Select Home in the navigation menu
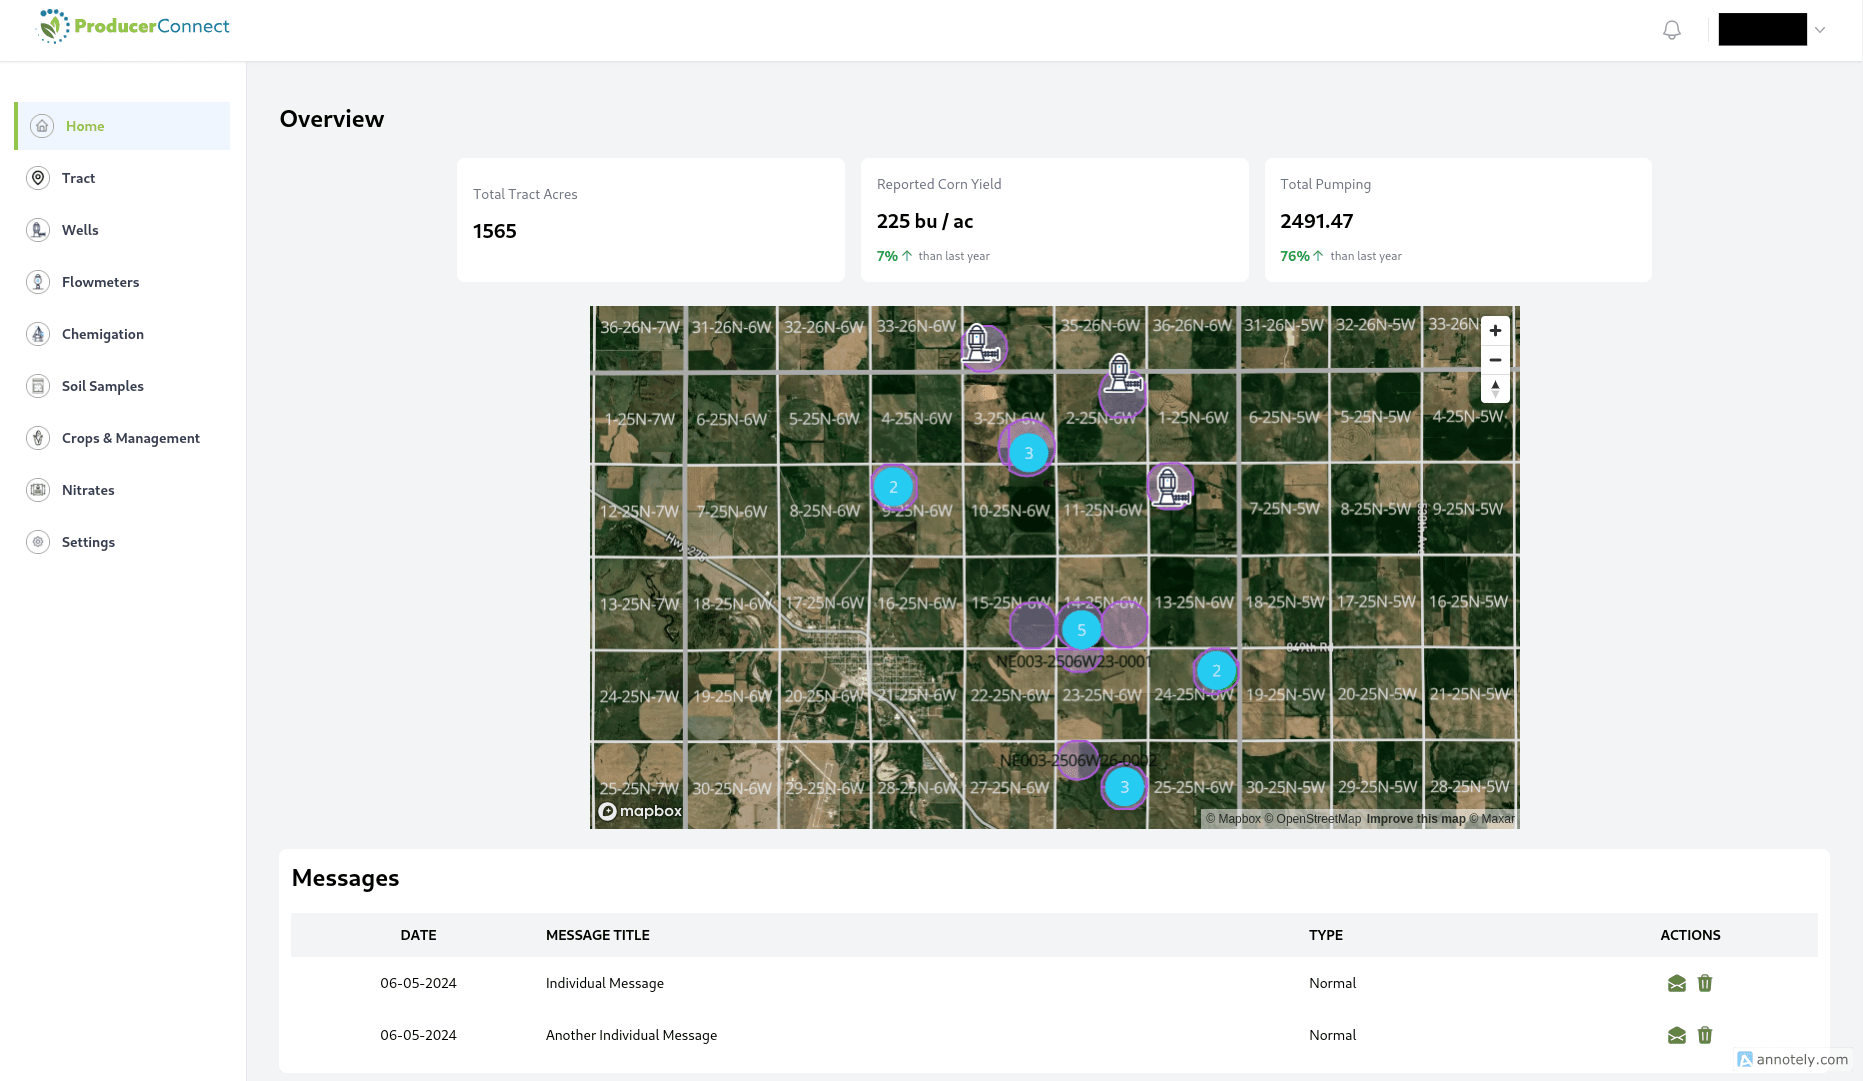Viewport: 1863px width, 1081px height. pos(85,126)
